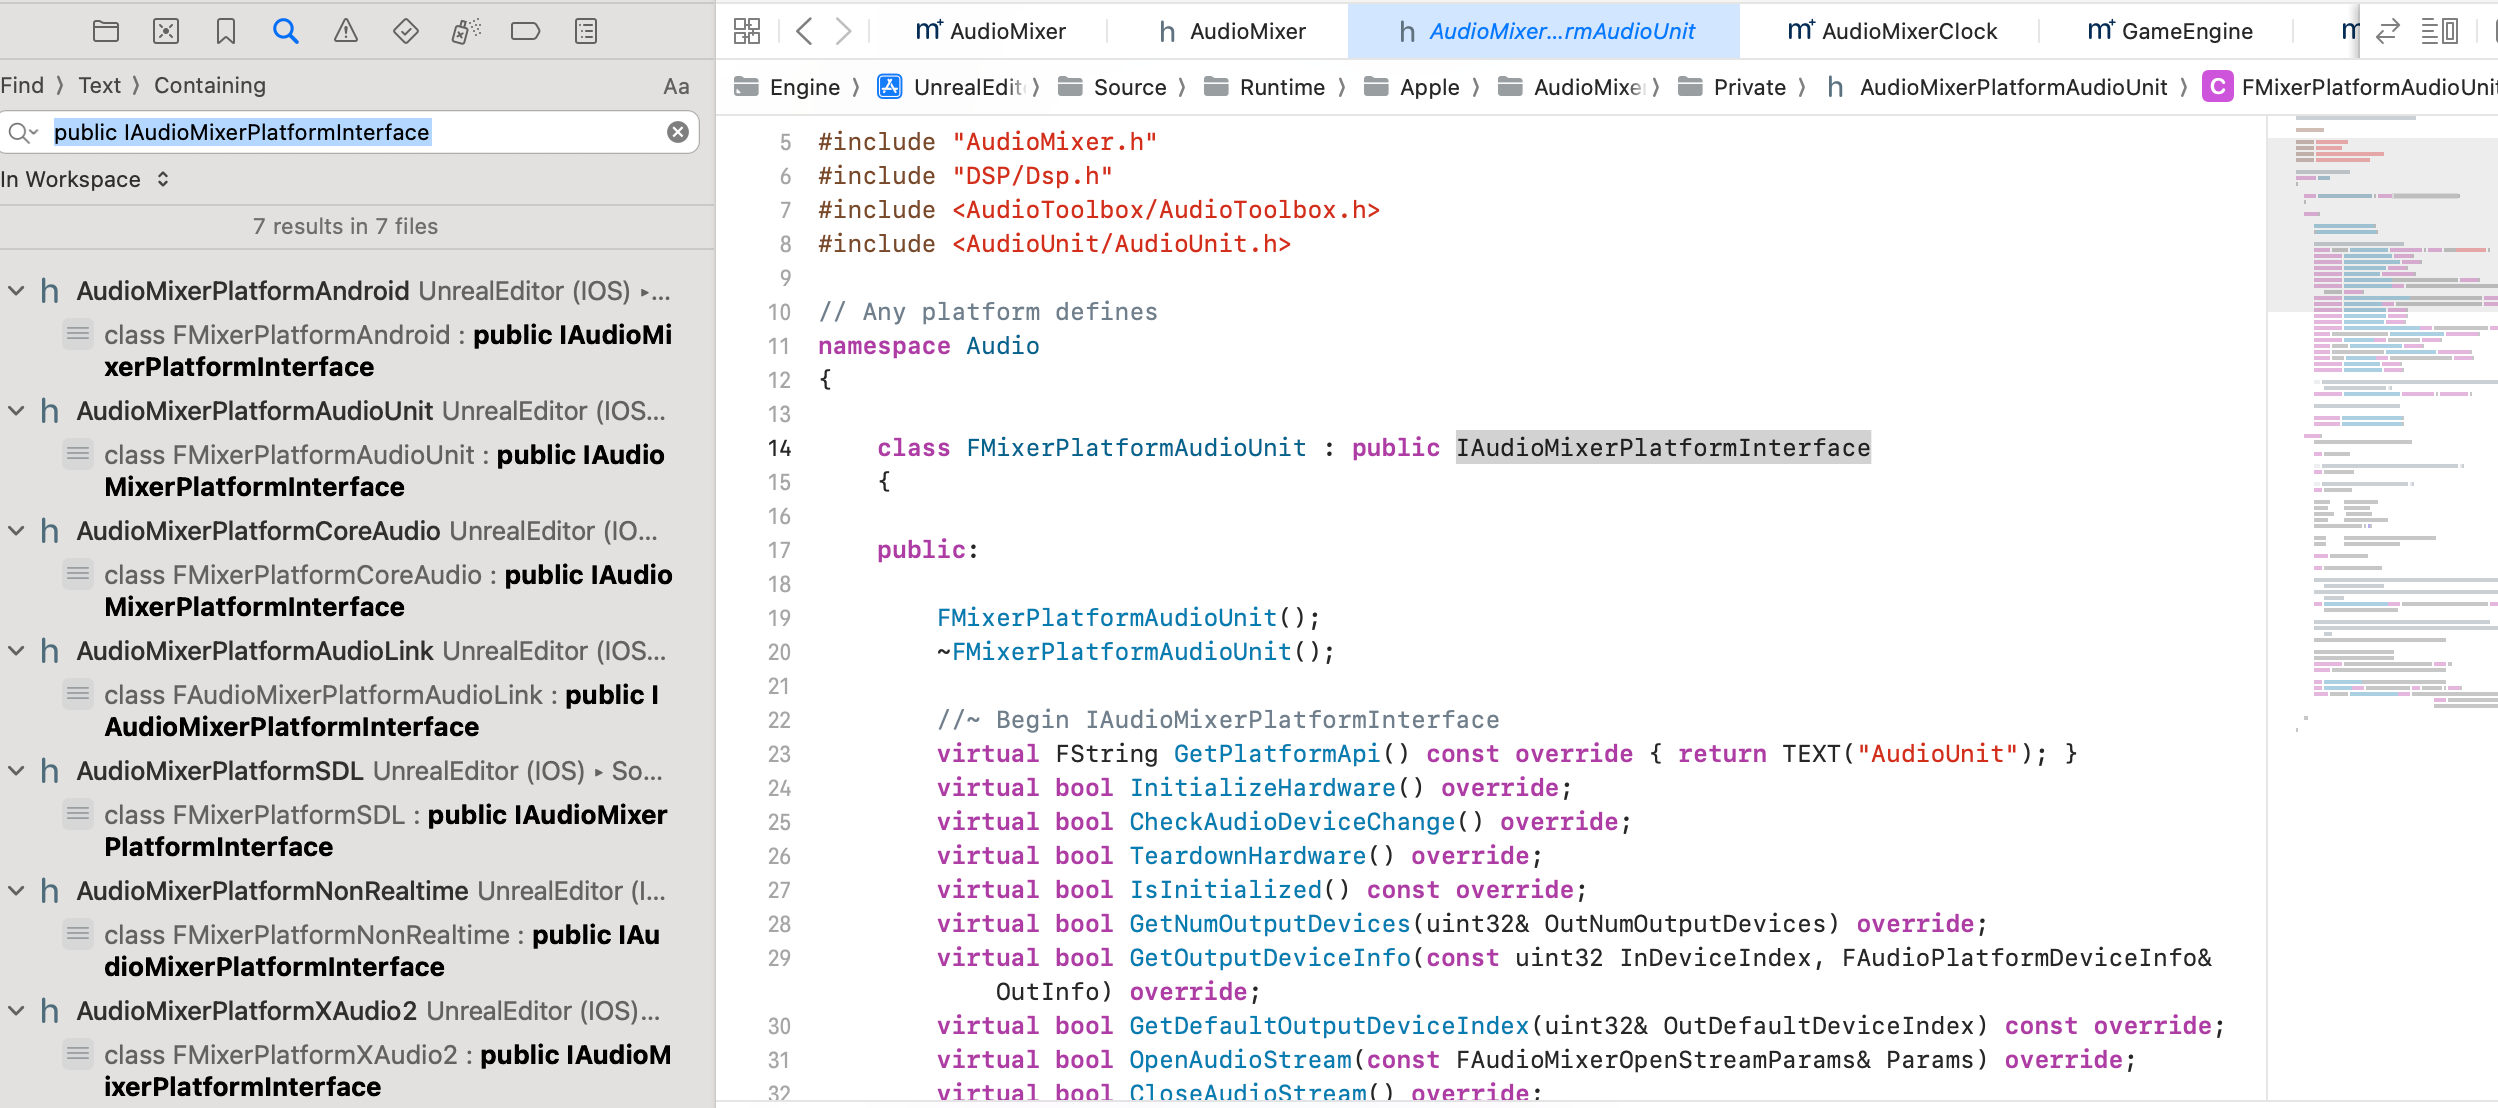2498x1108 pixels.
Task: Show the Breakpoint navigator icon
Action: [525, 31]
